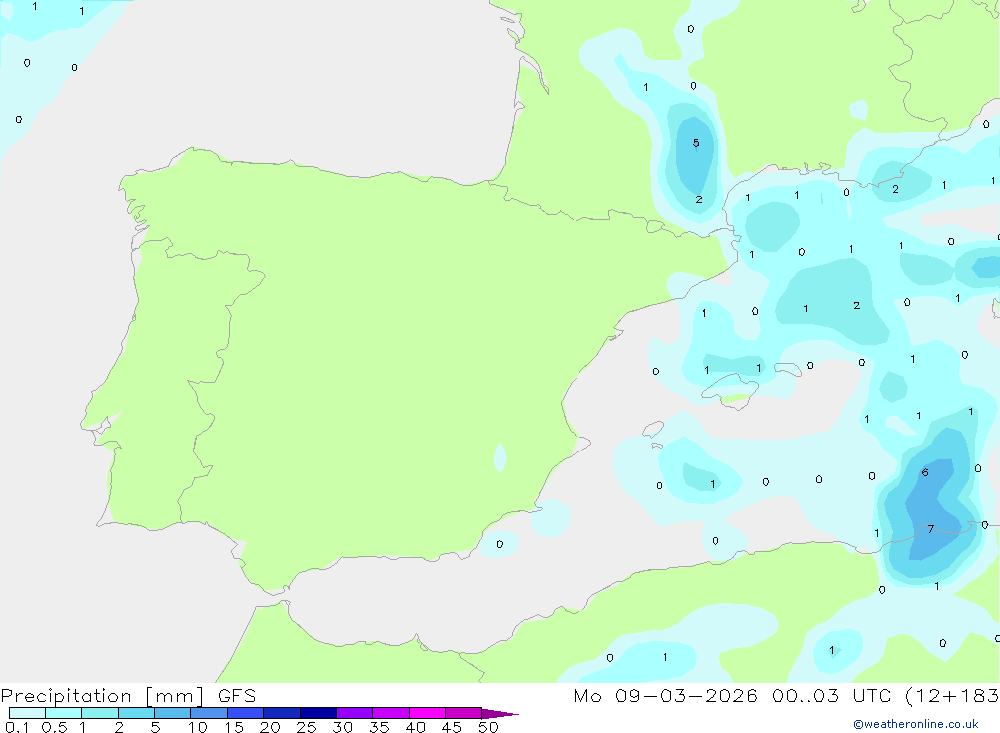Click the '5' value over southern France
This screenshot has height=733, width=1000.
click(x=696, y=143)
